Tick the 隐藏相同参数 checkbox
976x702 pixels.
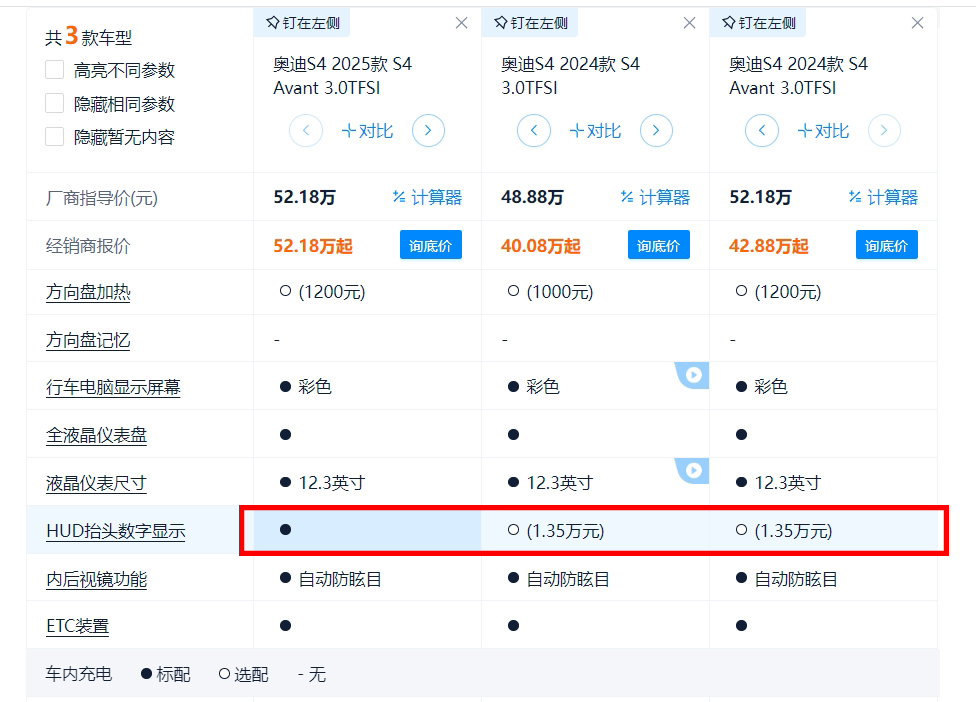pyautogui.click(x=55, y=103)
